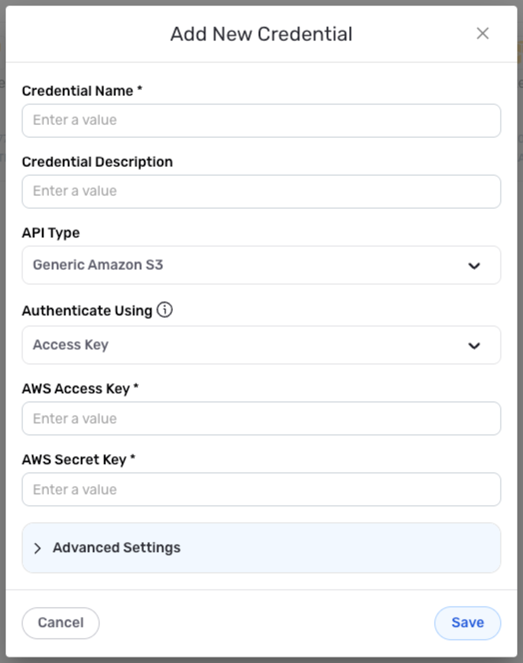Close the Add New Credential dialog
Image resolution: width=523 pixels, height=663 pixels.
click(482, 33)
